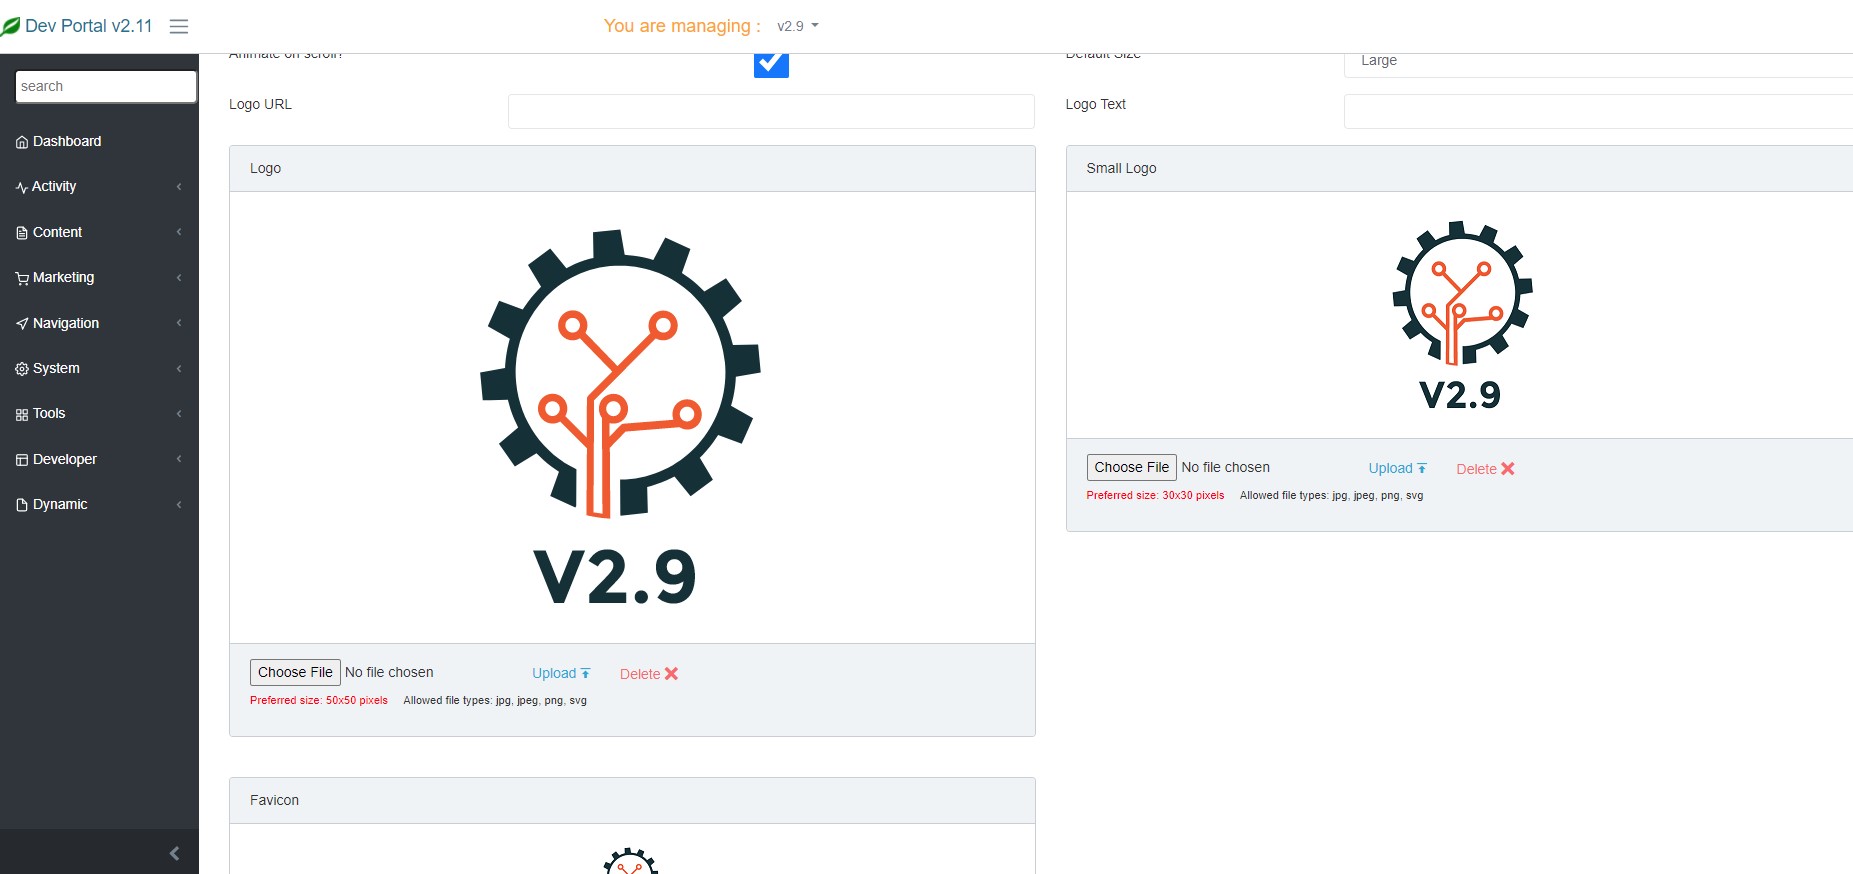Click the sidebar search box
Image resolution: width=1853 pixels, height=874 pixels.
click(106, 86)
